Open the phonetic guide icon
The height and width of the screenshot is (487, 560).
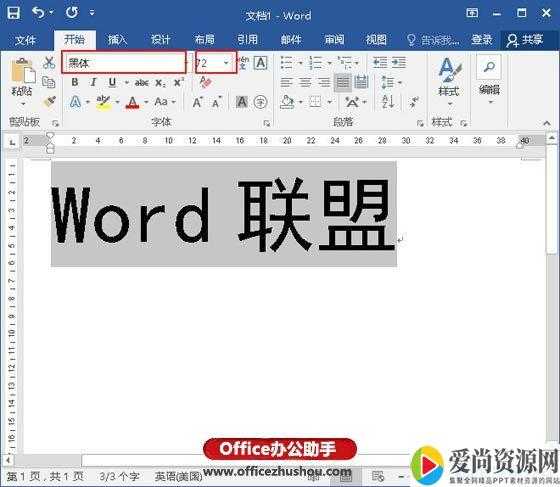pos(244,63)
